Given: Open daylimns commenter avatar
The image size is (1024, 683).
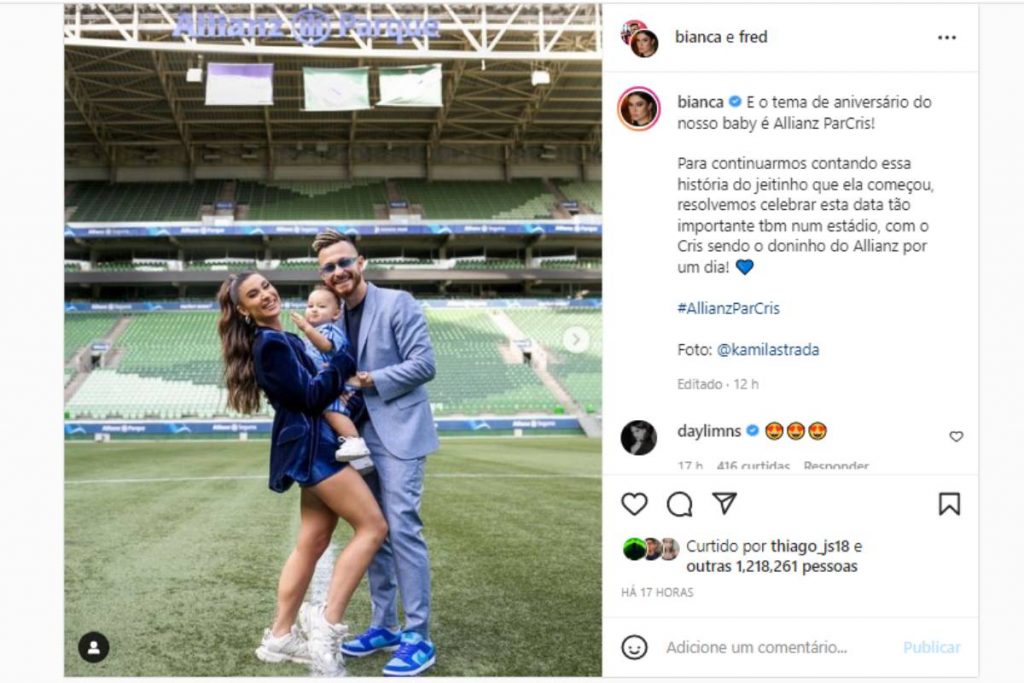Looking at the screenshot, I should 639,437.
